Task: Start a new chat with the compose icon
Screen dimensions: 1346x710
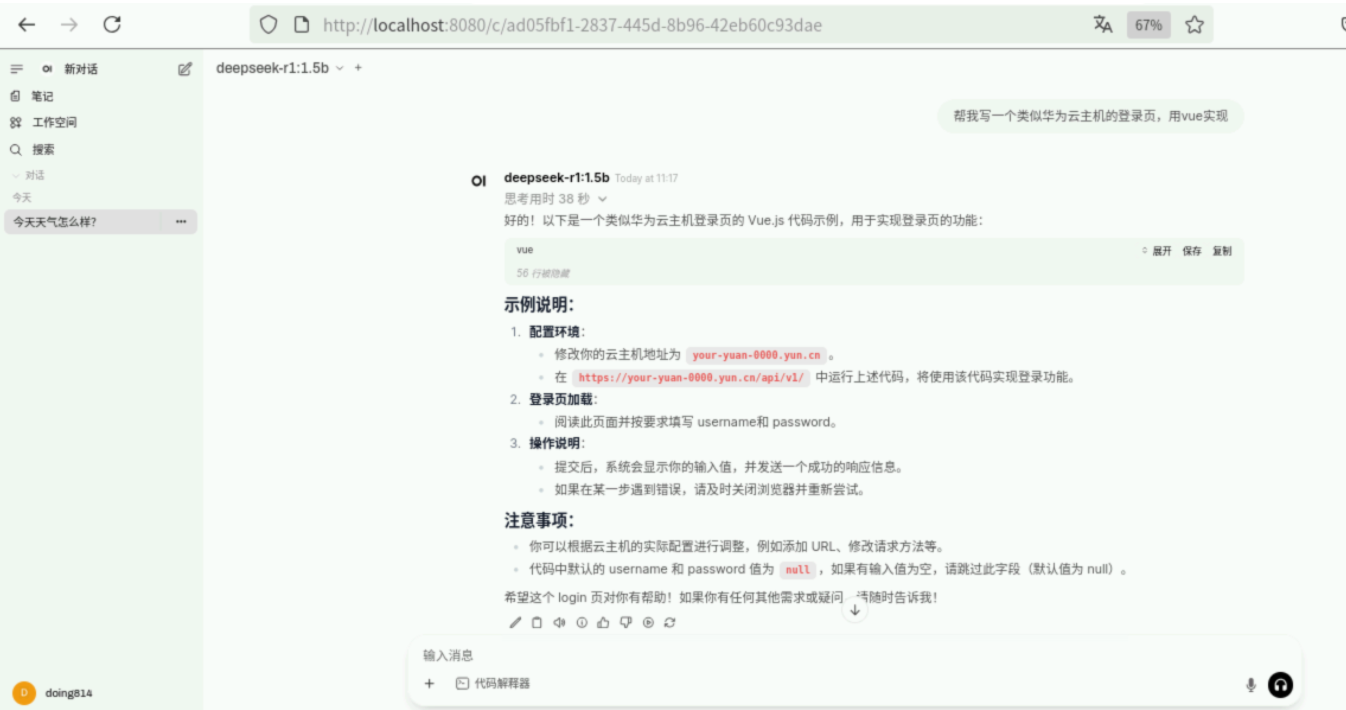Action: tap(182, 68)
